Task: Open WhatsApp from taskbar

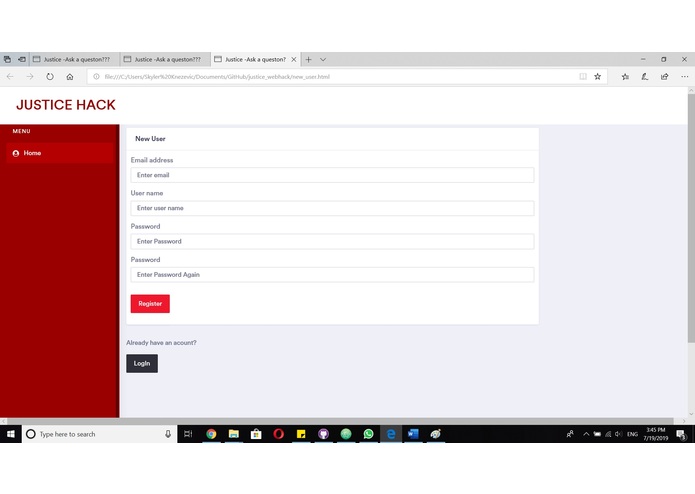Action: (x=368, y=434)
